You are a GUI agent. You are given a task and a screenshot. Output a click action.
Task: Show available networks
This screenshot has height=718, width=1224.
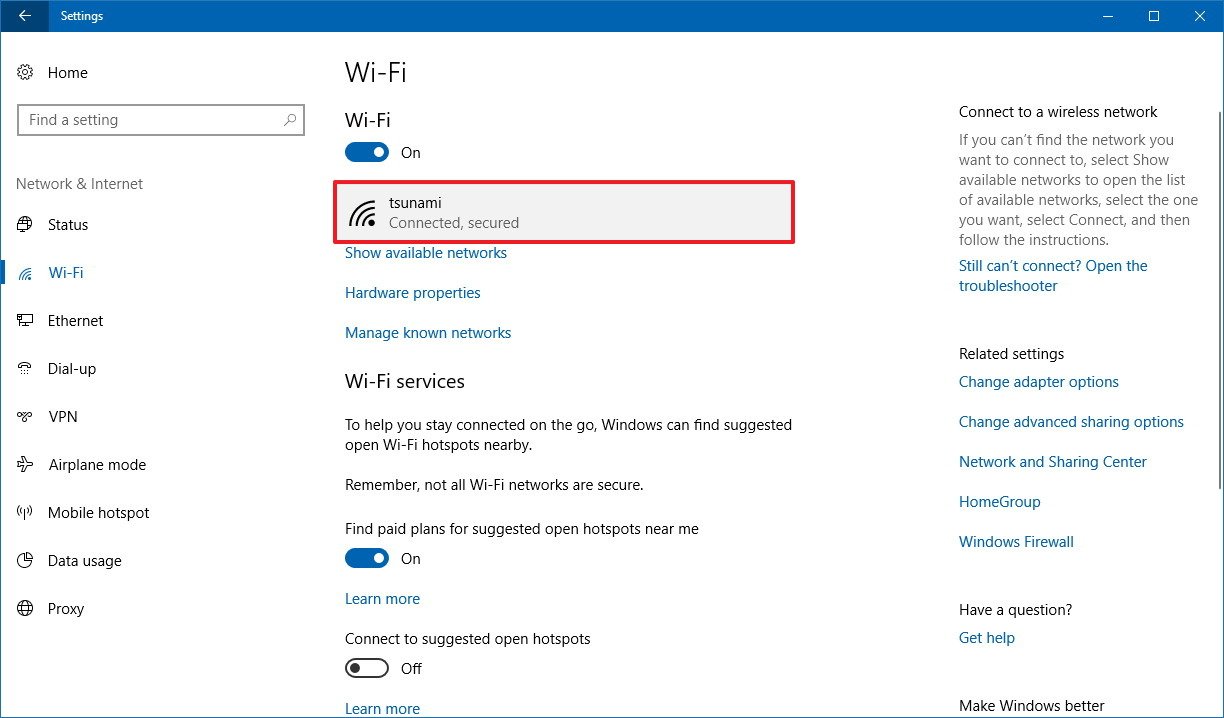(426, 253)
